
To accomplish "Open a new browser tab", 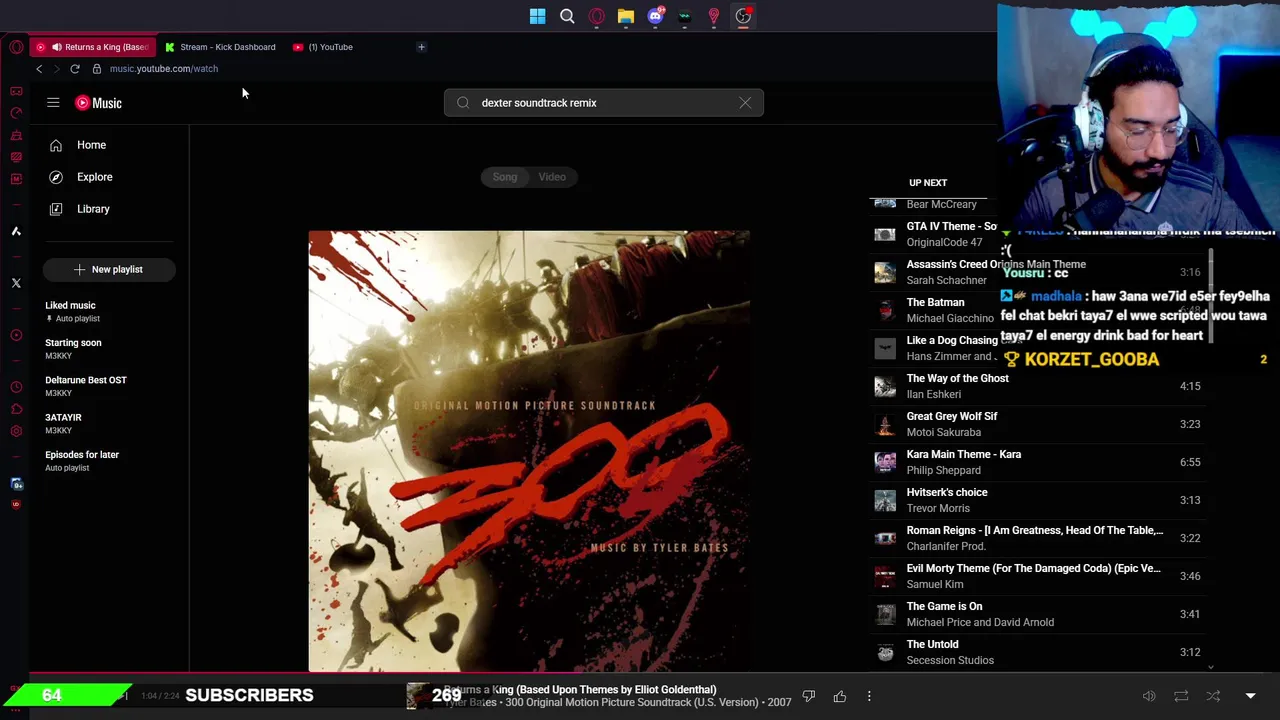I will (x=421, y=47).
